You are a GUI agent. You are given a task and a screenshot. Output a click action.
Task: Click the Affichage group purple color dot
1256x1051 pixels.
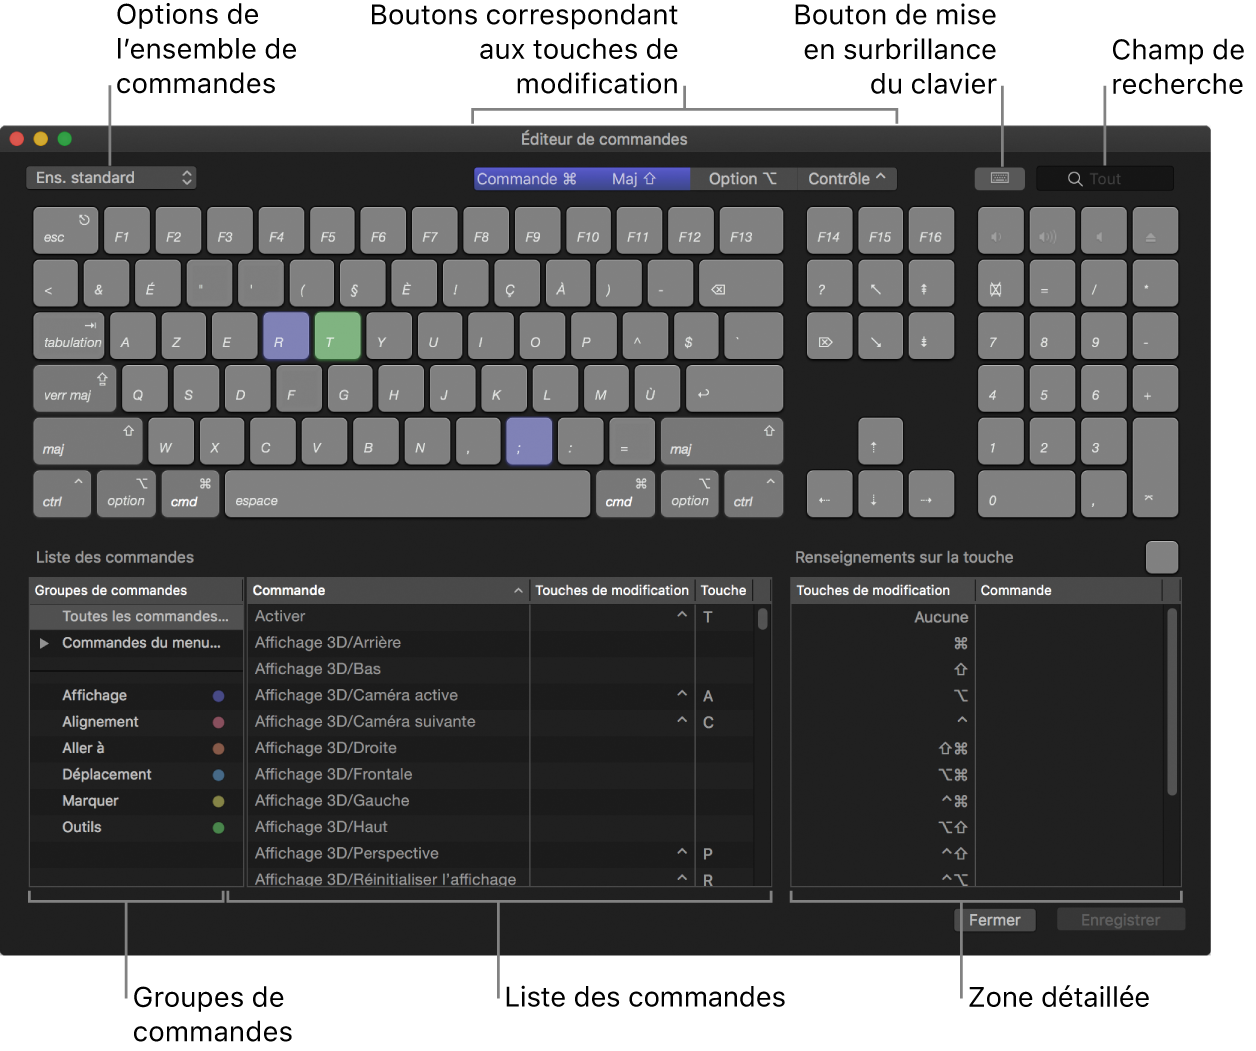click(218, 696)
